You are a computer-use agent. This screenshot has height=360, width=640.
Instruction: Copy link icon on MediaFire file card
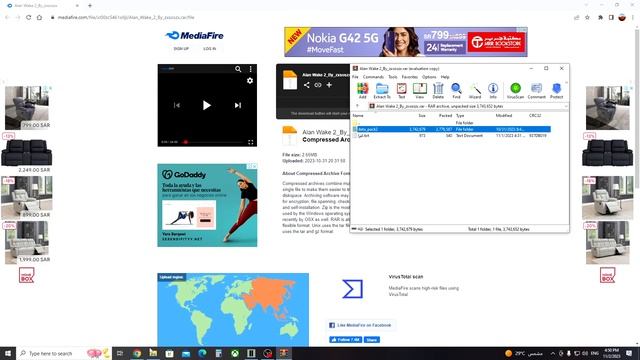point(318,85)
